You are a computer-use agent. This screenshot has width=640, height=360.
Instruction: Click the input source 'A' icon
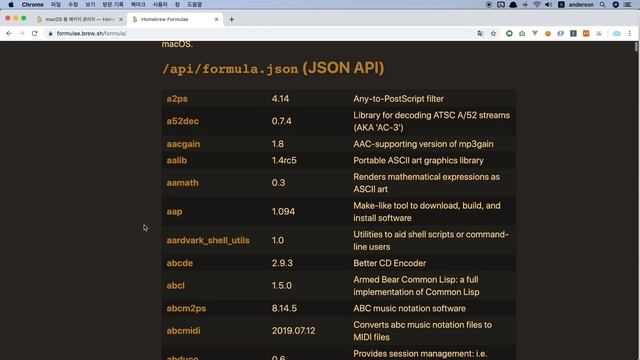[x=561, y=4]
